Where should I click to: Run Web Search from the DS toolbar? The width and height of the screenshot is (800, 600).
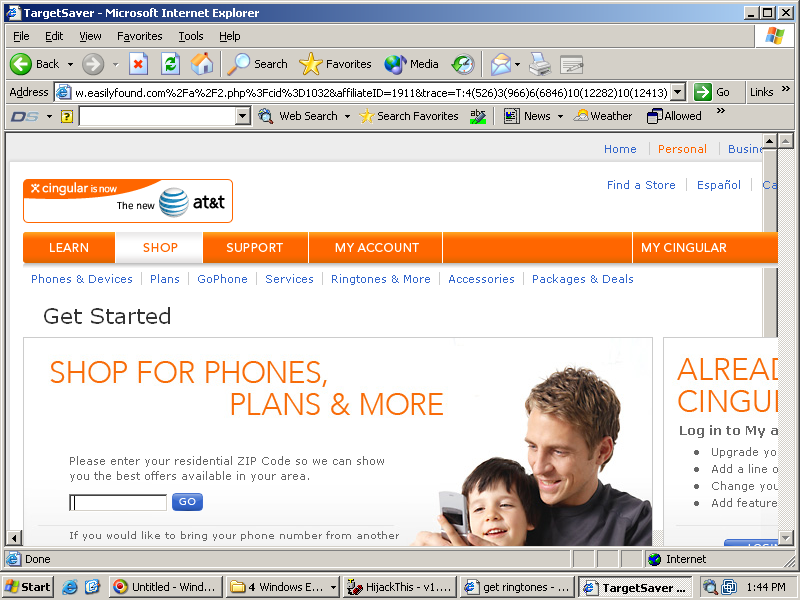click(x=298, y=116)
